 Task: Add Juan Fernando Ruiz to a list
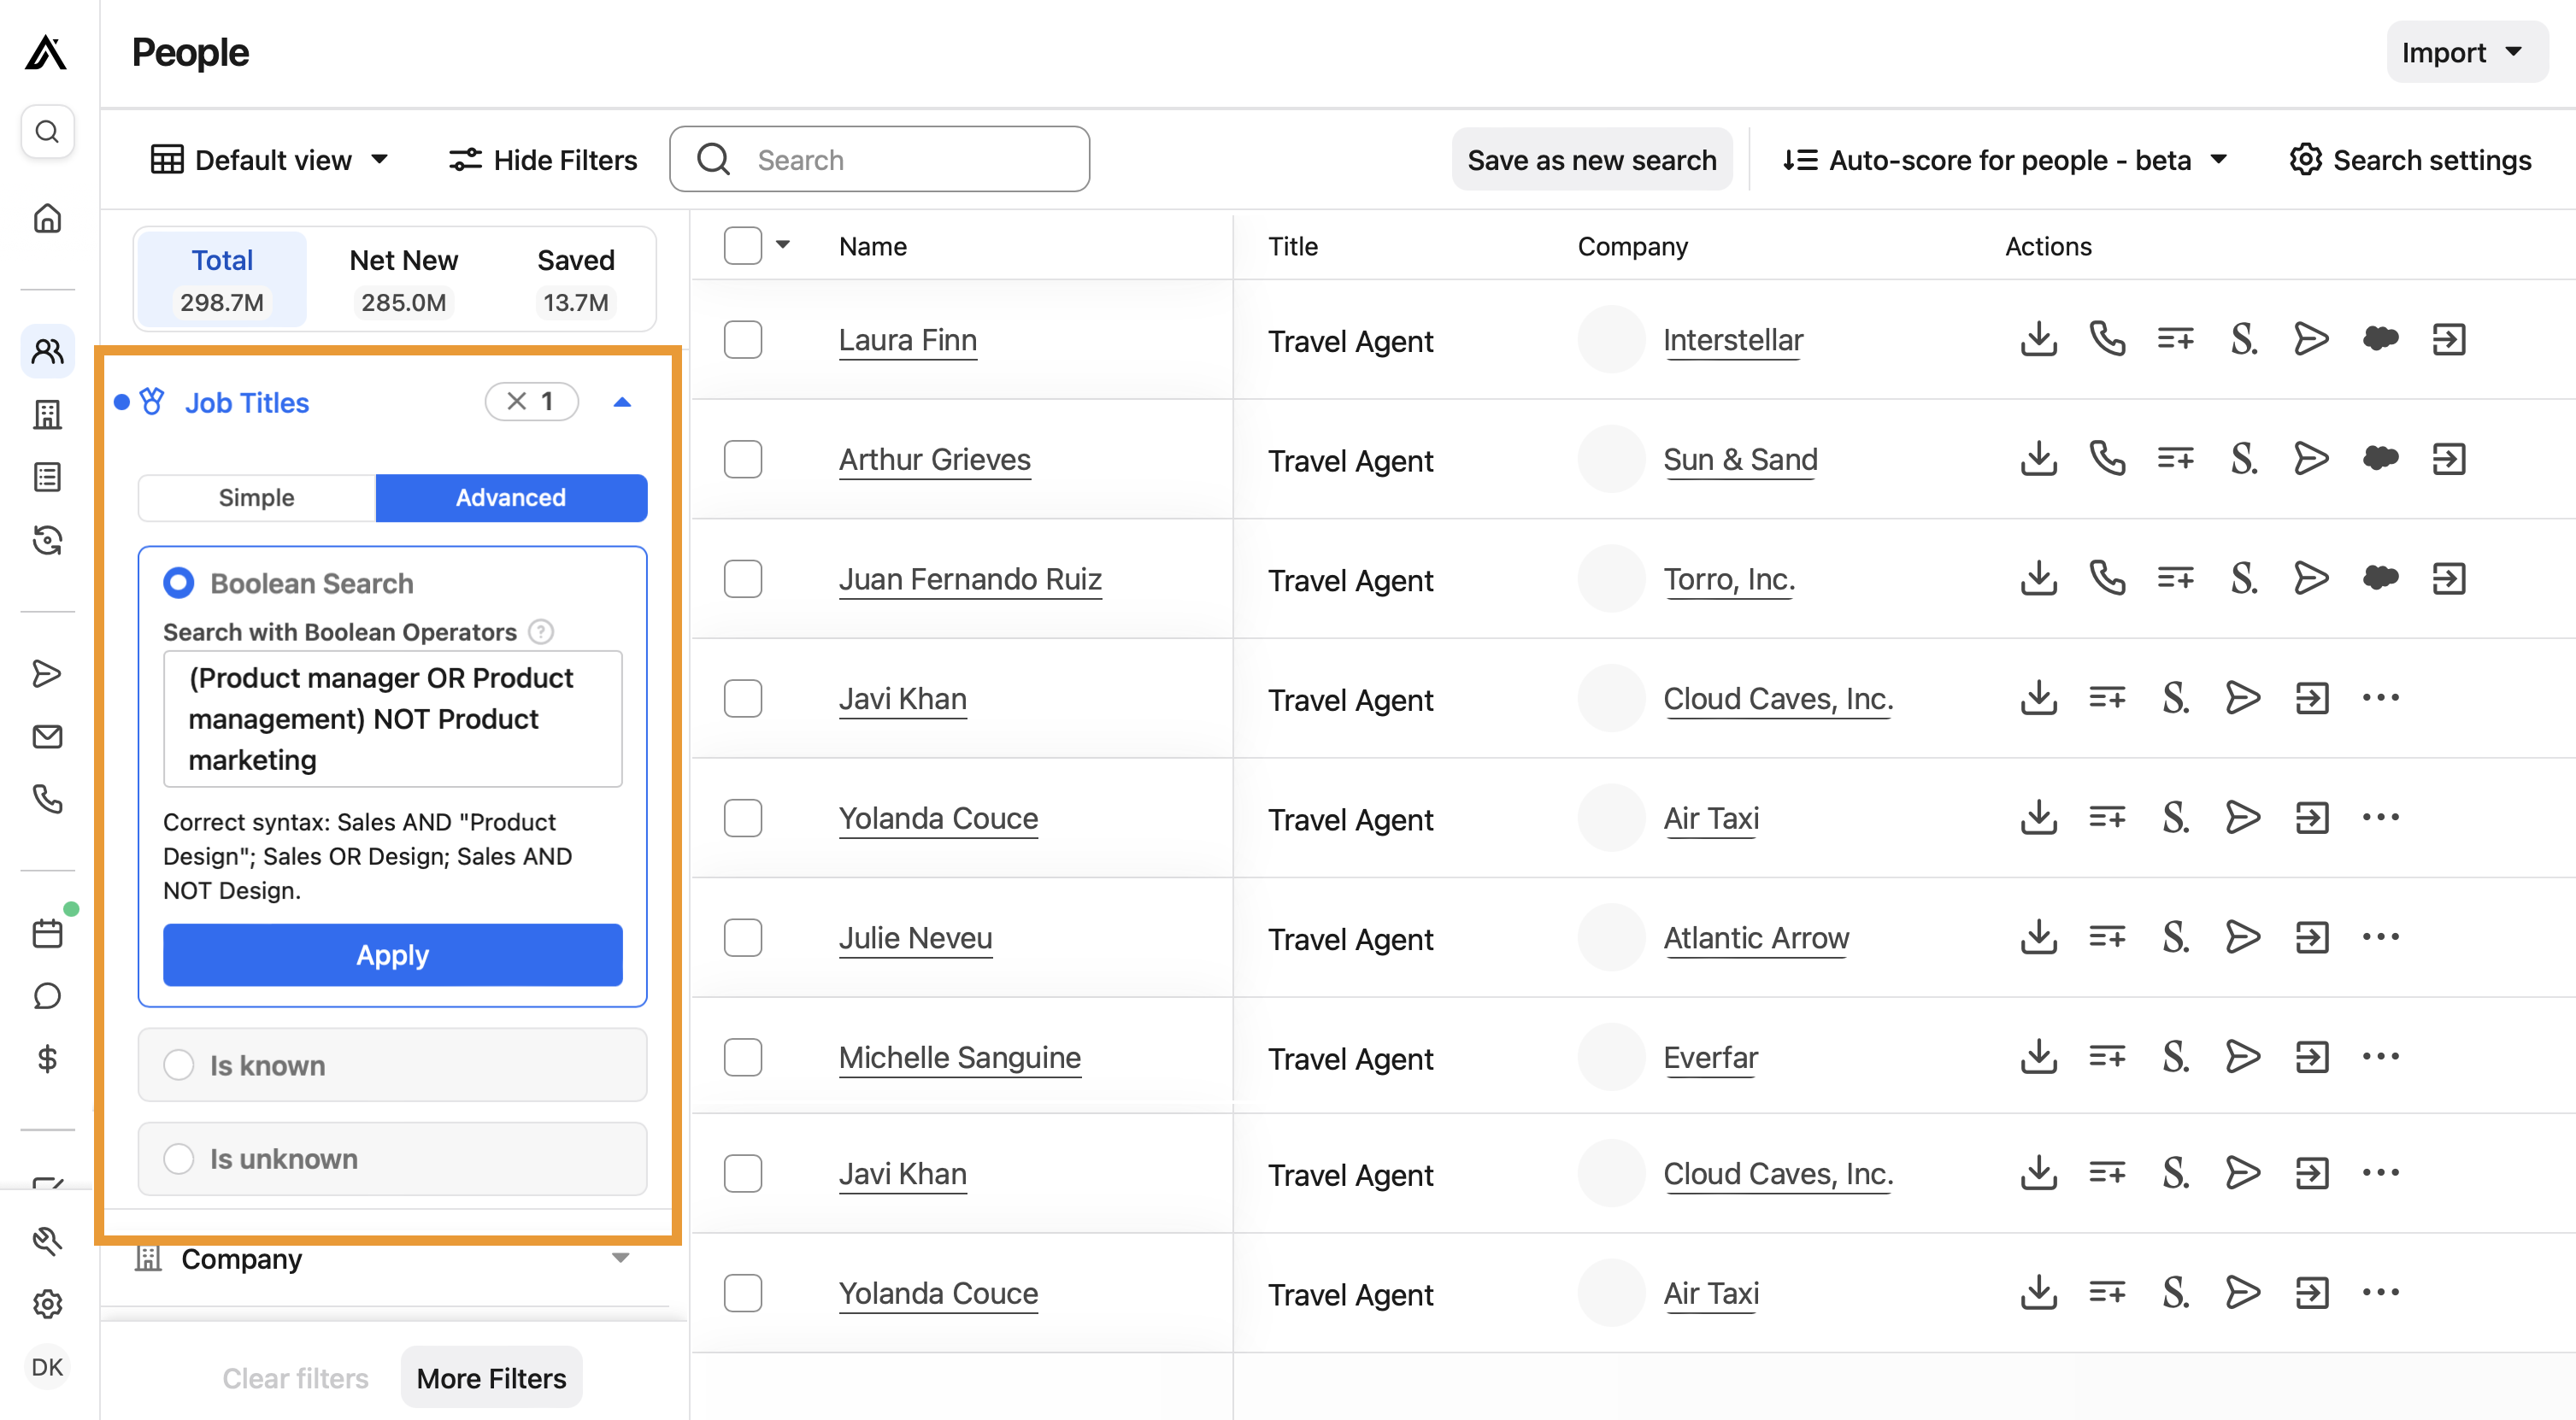2175,578
